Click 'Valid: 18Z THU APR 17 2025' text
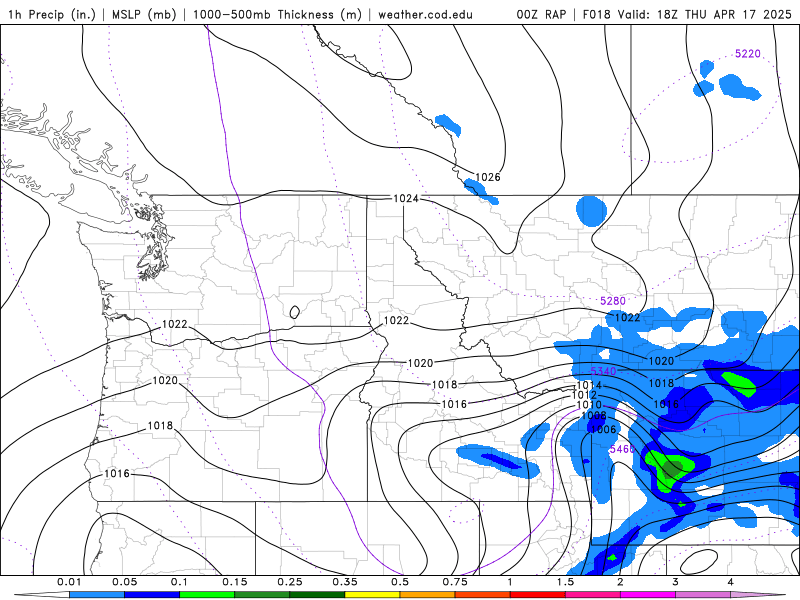 (705, 14)
